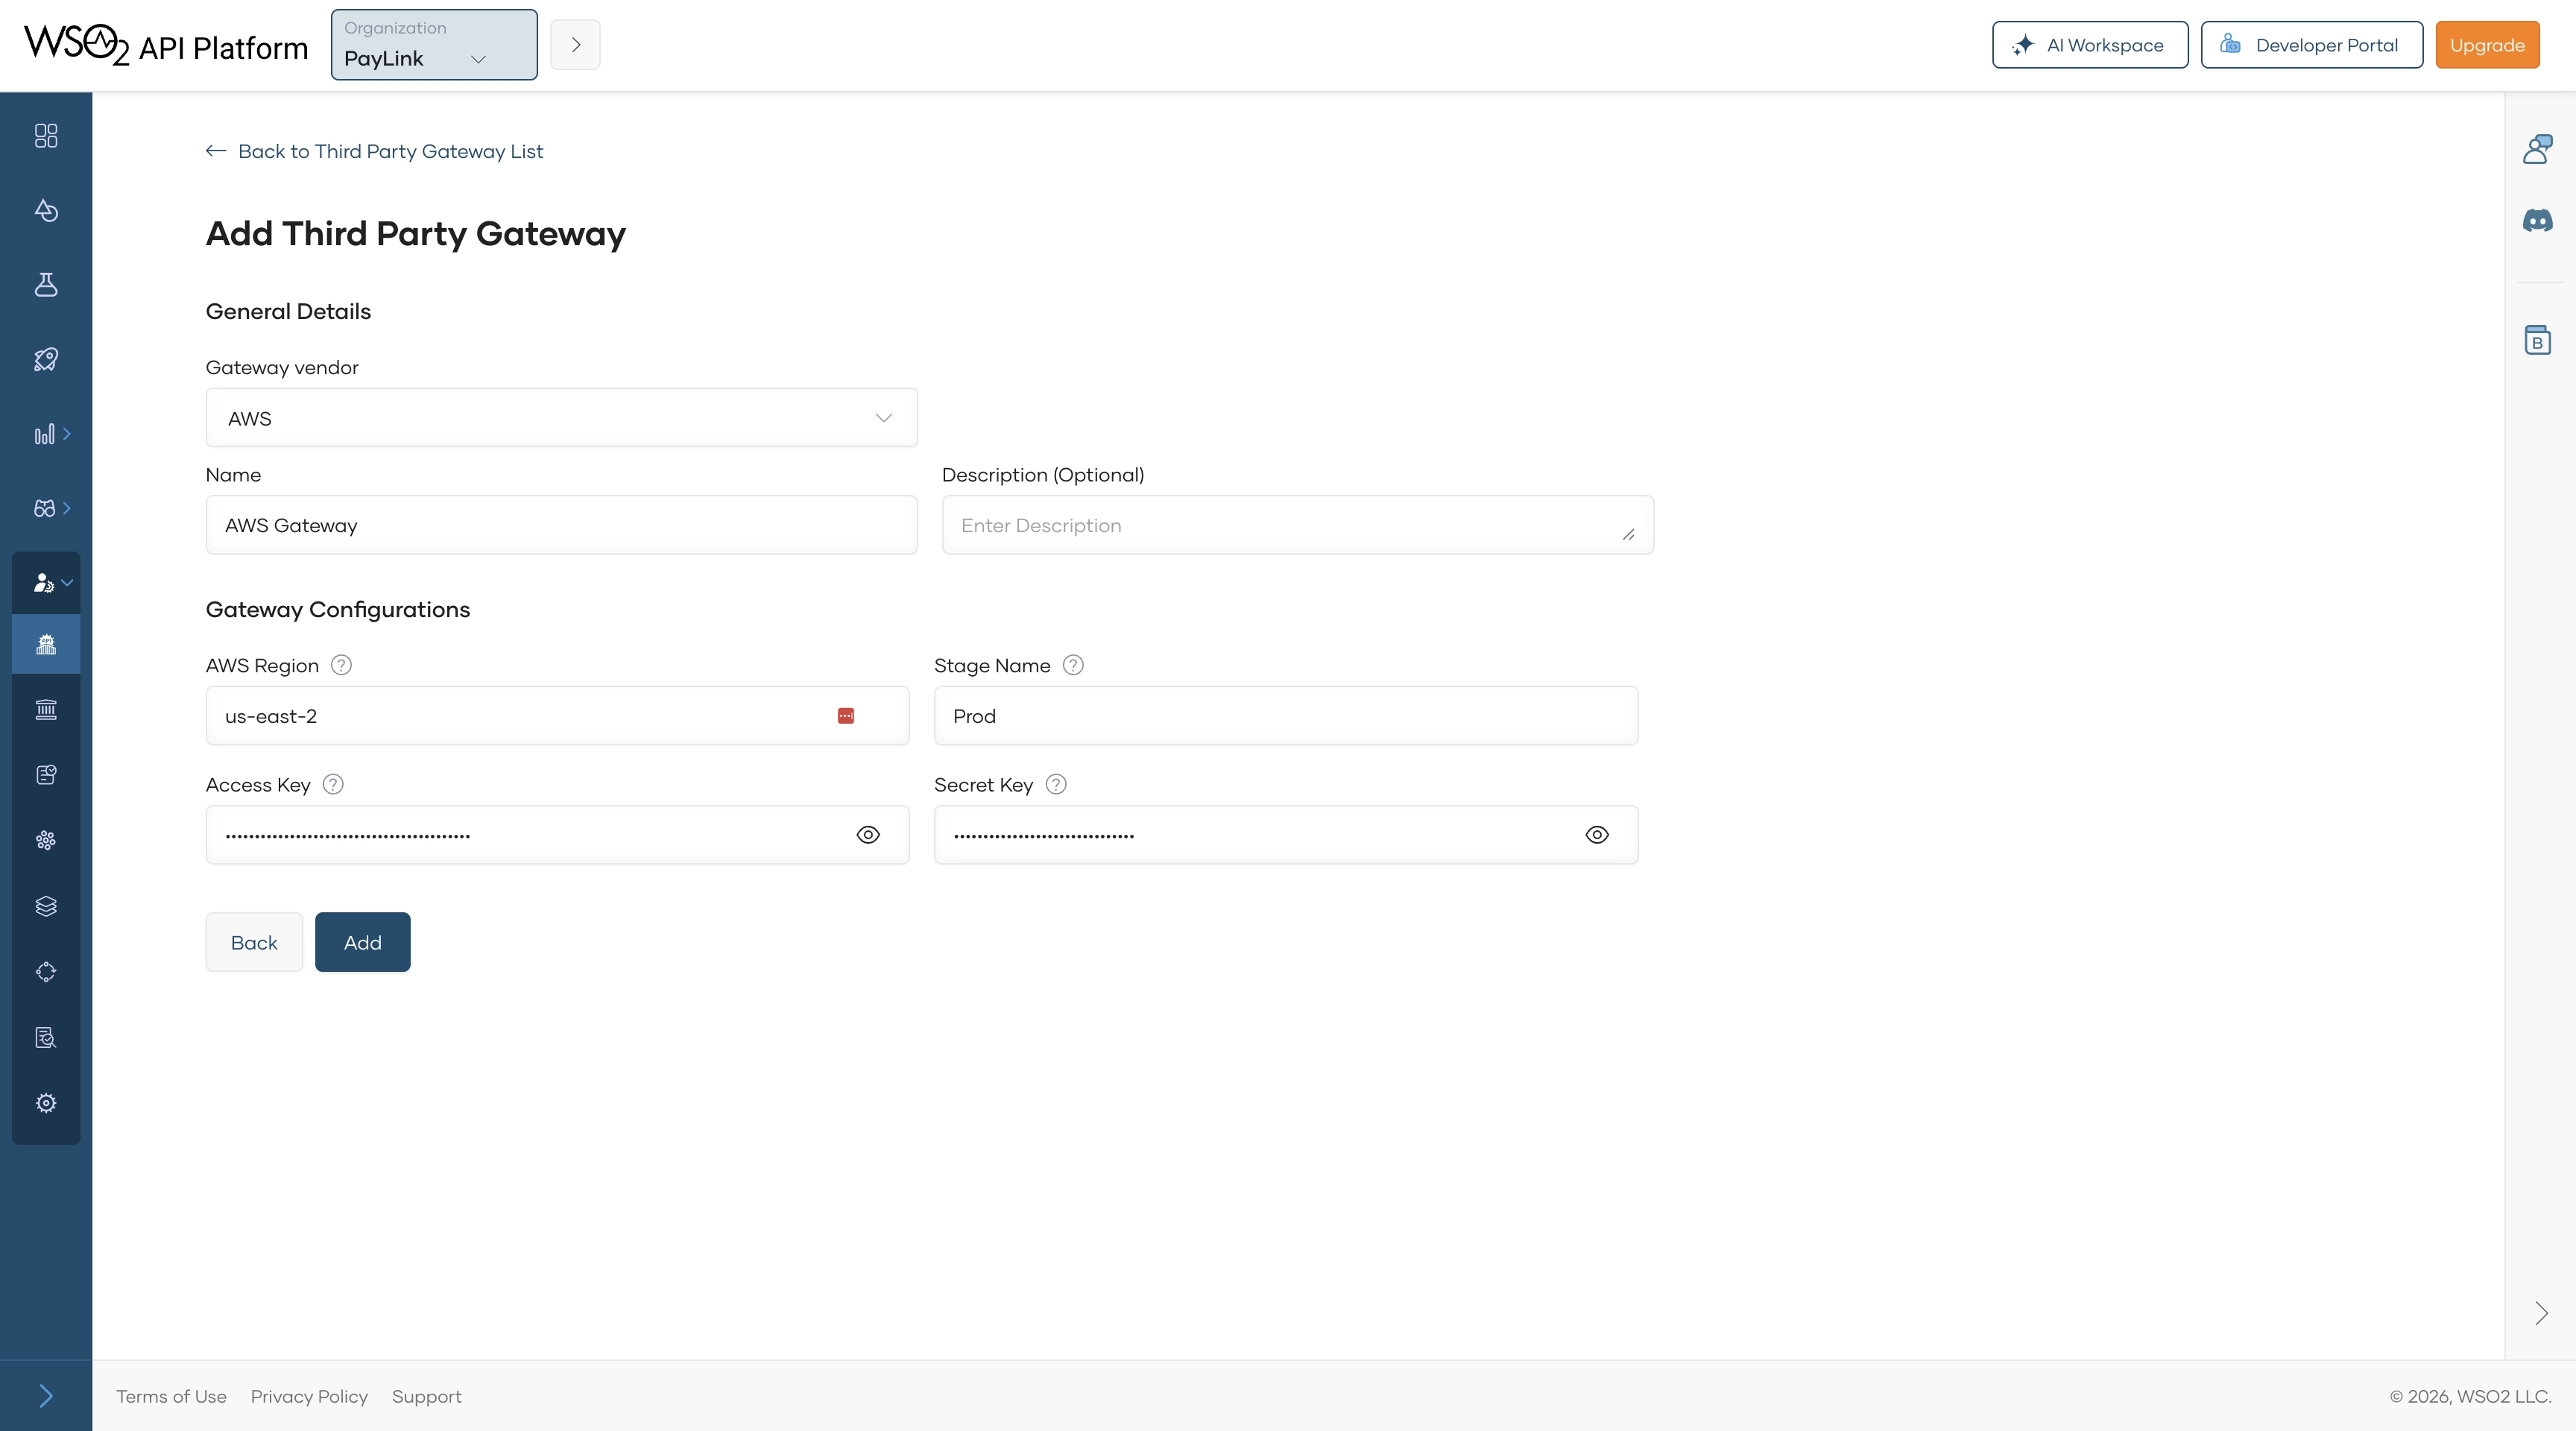The height and width of the screenshot is (1431, 2576).
Task: Show the Secret Key using the eye icon
Action: tap(1596, 834)
